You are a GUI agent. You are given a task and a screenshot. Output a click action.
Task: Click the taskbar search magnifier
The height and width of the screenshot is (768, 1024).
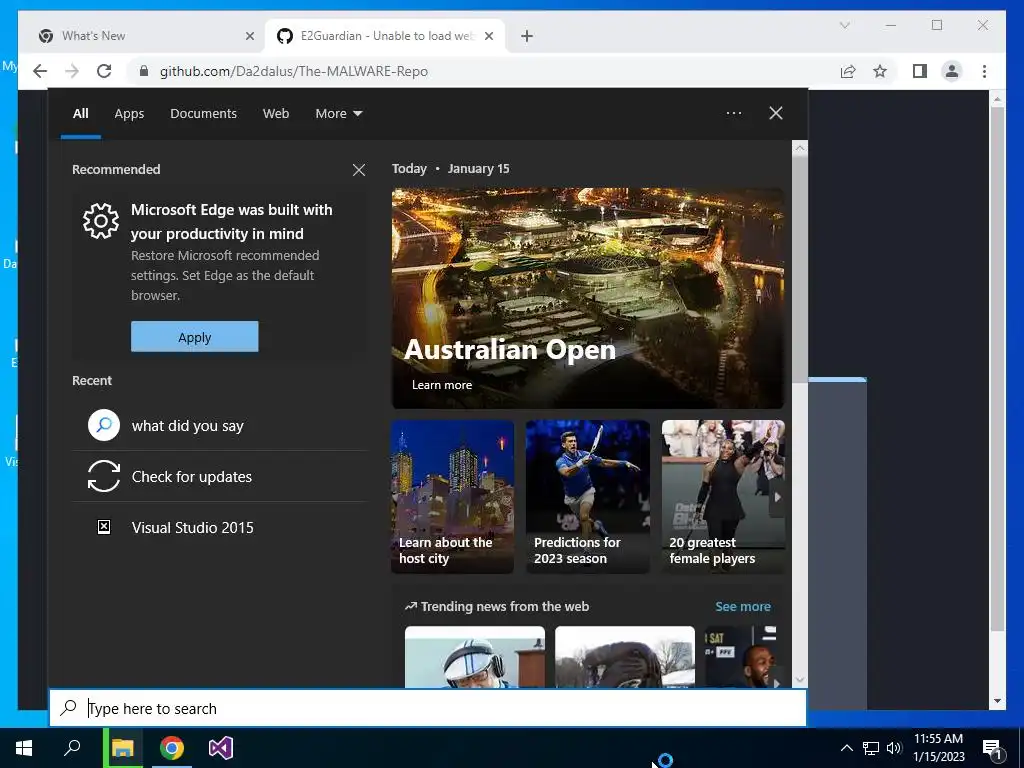tap(72, 748)
